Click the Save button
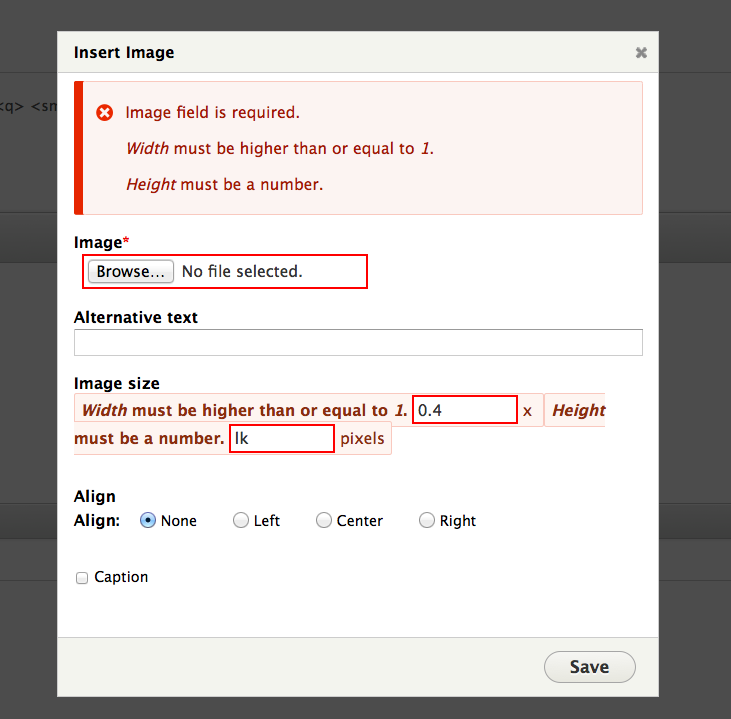731x719 pixels. point(590,667)
